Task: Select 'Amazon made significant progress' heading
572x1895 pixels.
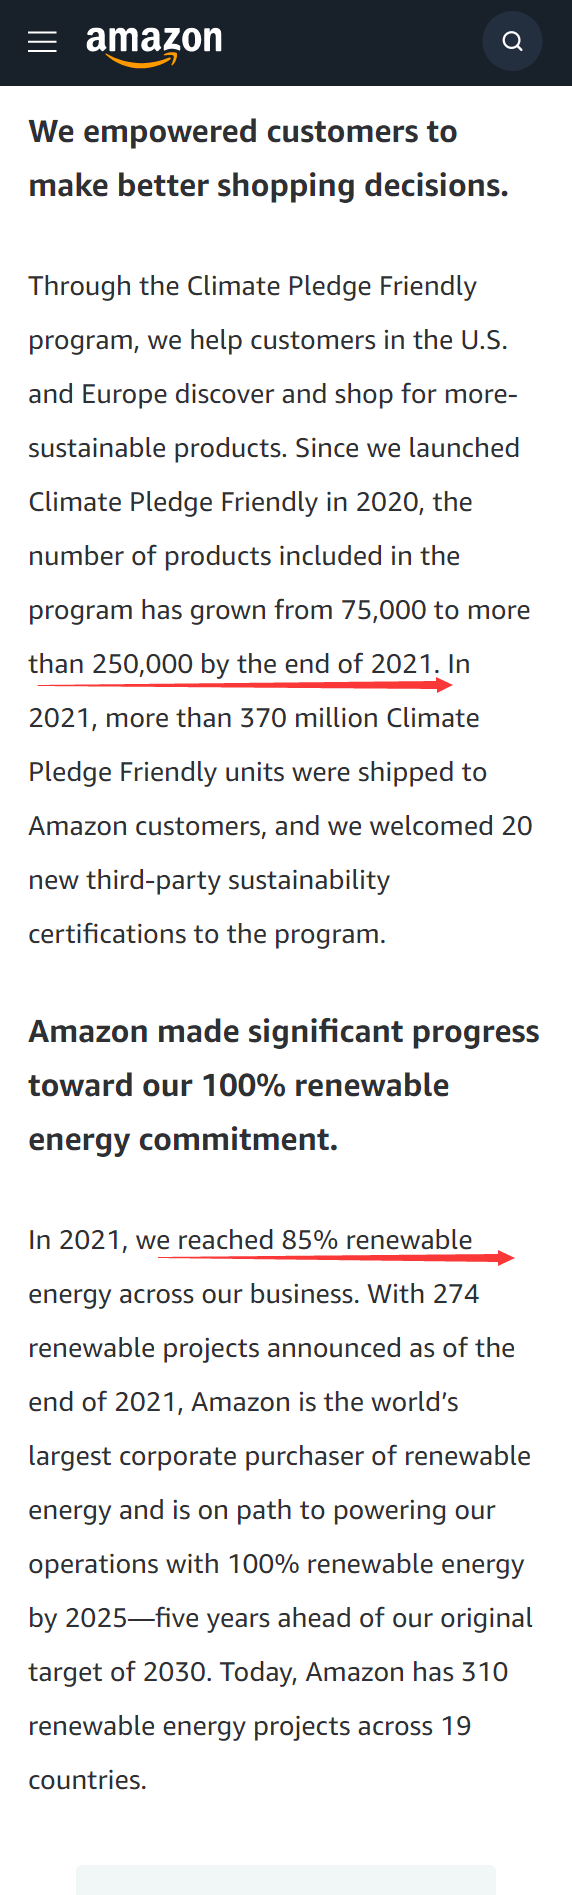Action: pos(284,1032)
